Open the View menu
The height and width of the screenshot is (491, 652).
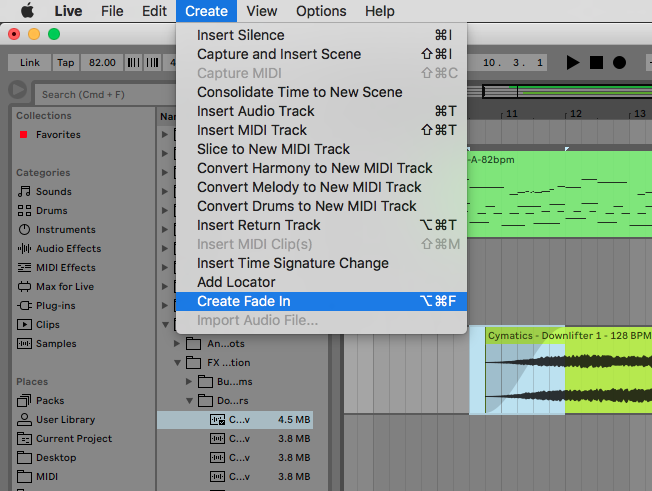coord(262,11)
